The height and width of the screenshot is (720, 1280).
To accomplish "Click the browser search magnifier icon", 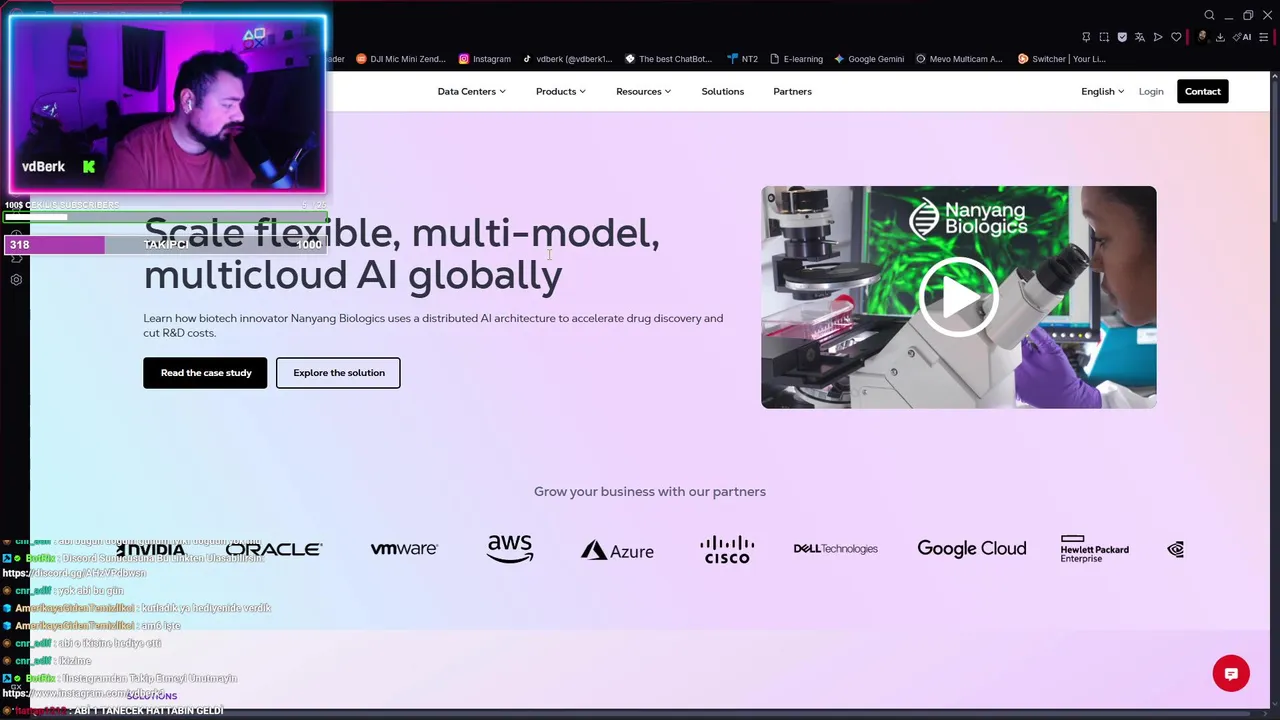I will 1209,15.
